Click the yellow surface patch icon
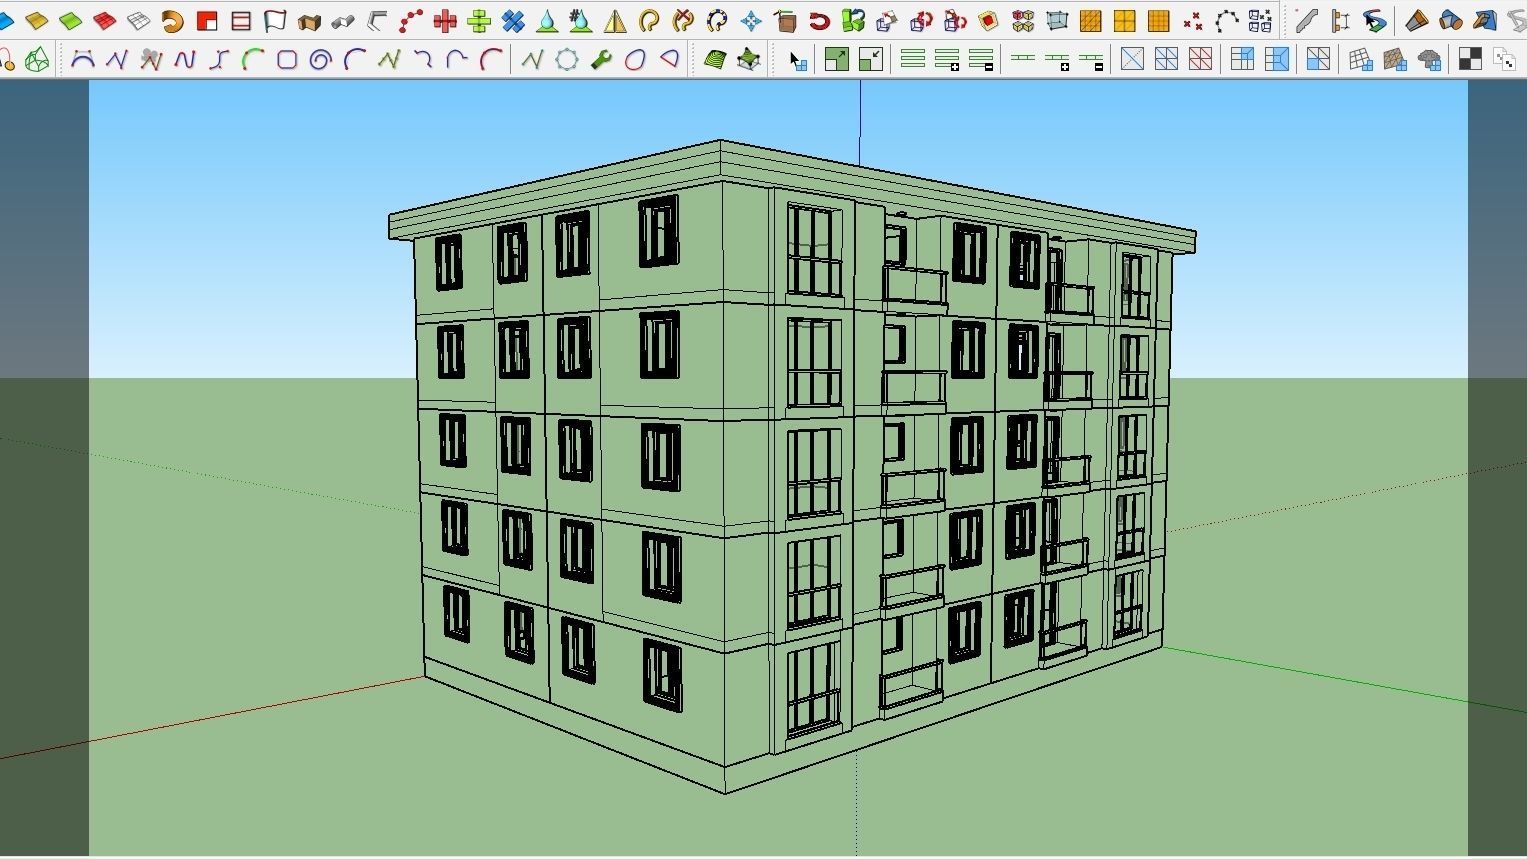The height and width of the screenshot is (859, 1527). 37,21
